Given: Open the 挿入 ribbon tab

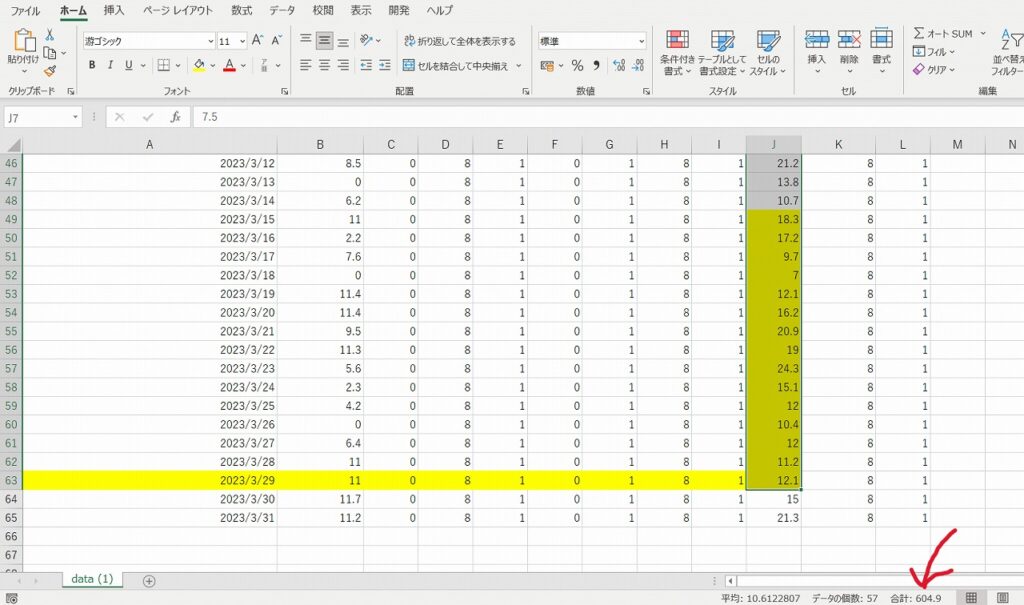Looking at the screenshot, I should 114,10.
